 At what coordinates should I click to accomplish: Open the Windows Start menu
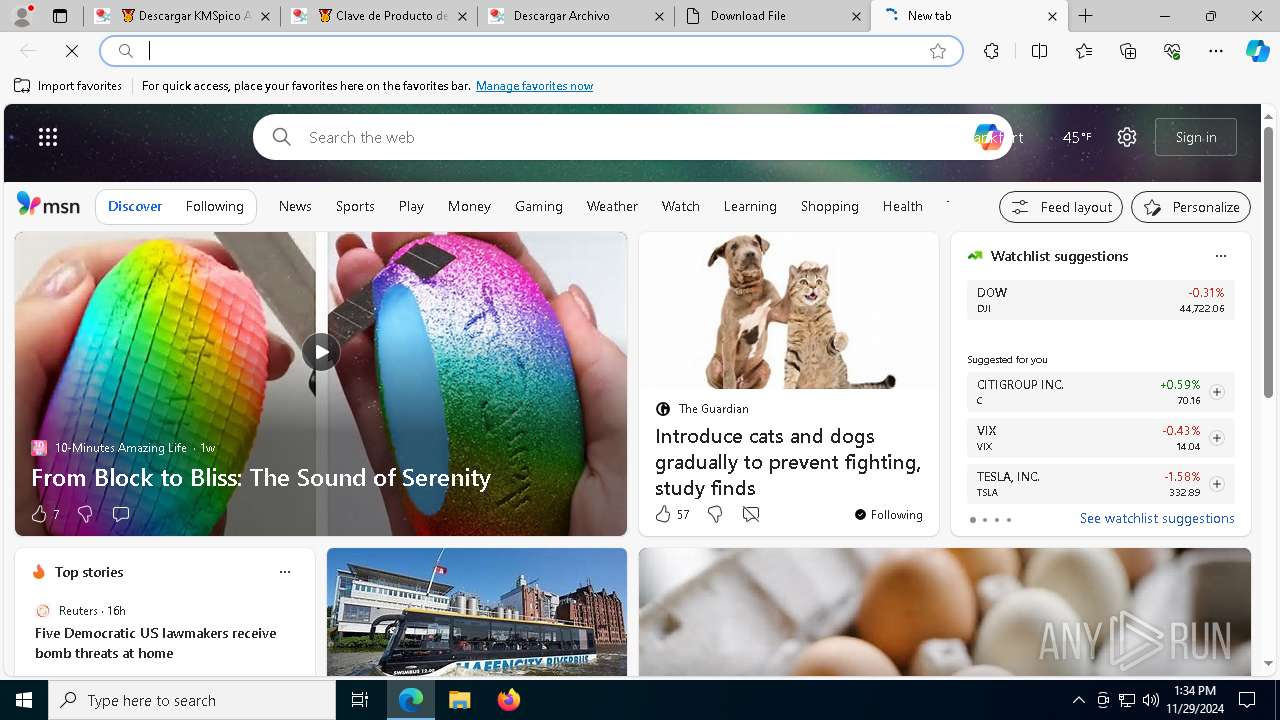tap(24, 700)
